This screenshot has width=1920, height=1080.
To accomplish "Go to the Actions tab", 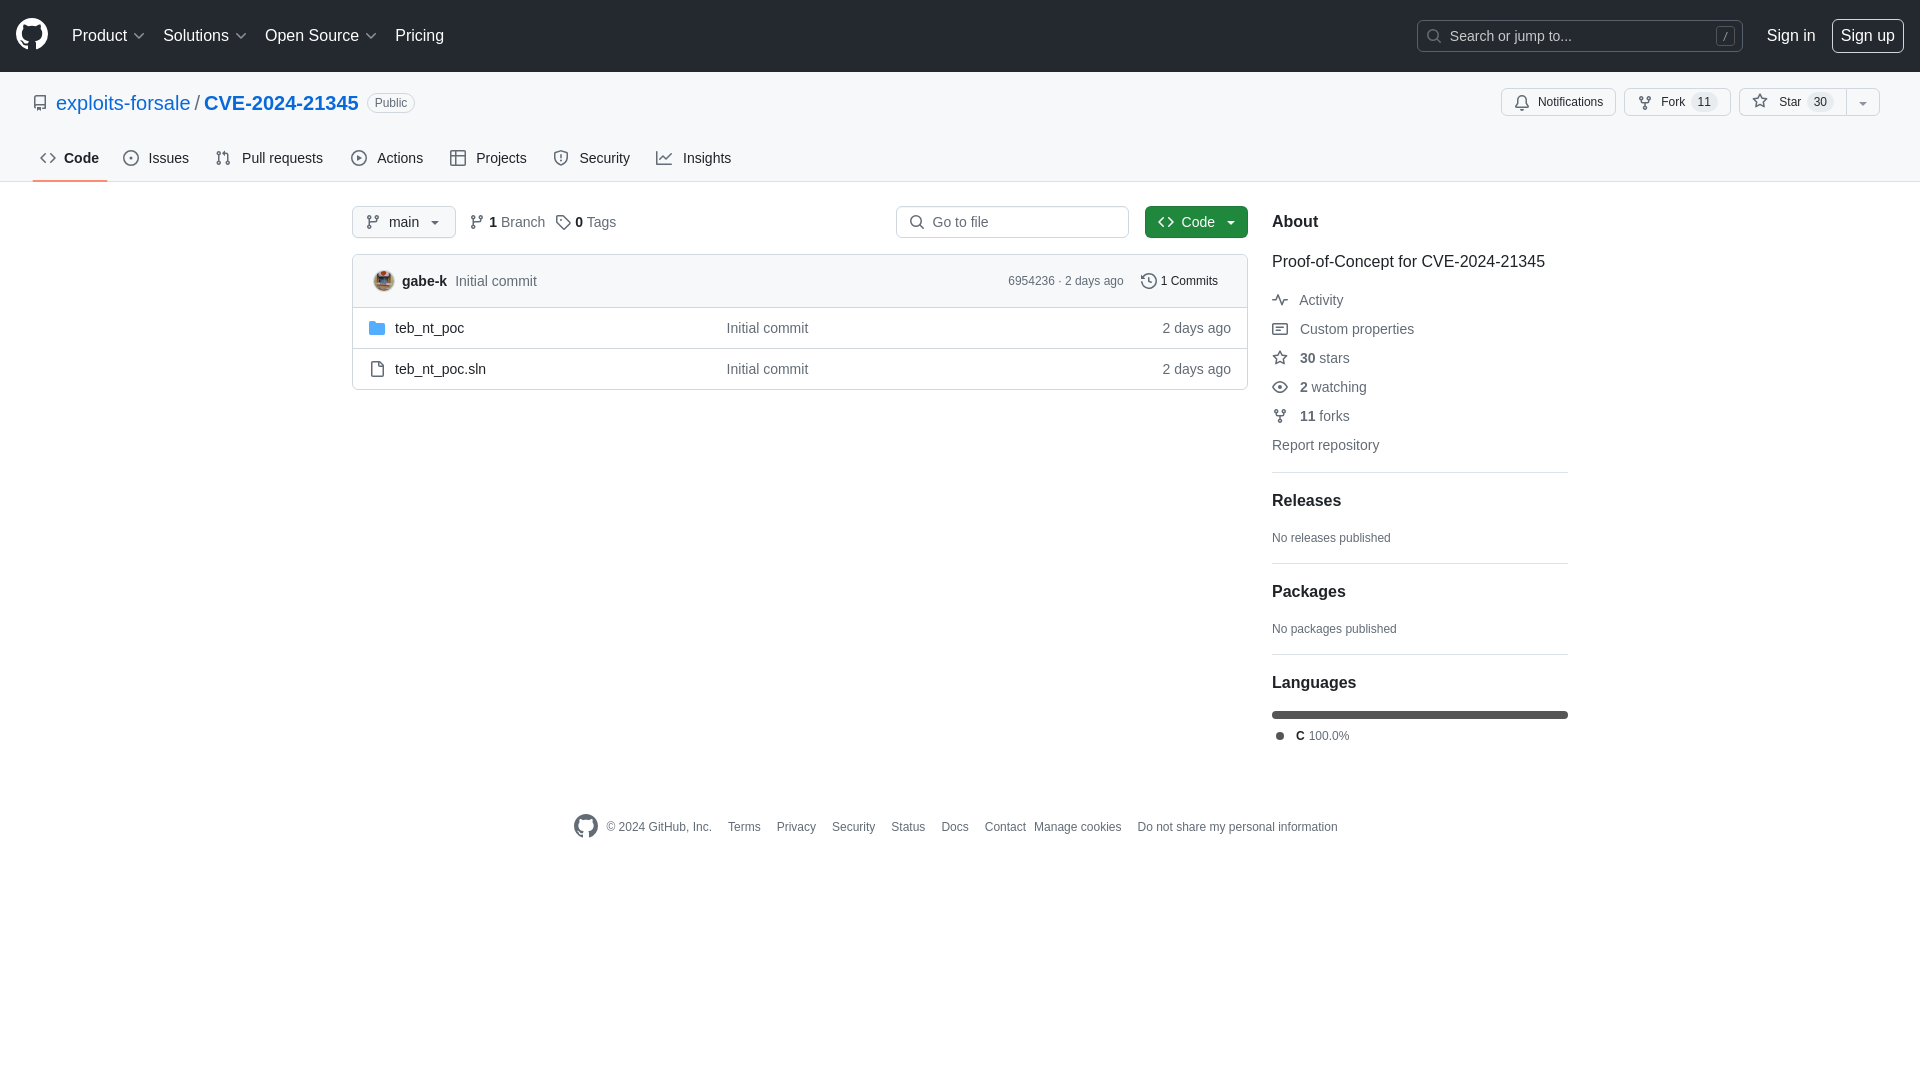I will pos(387,158).
